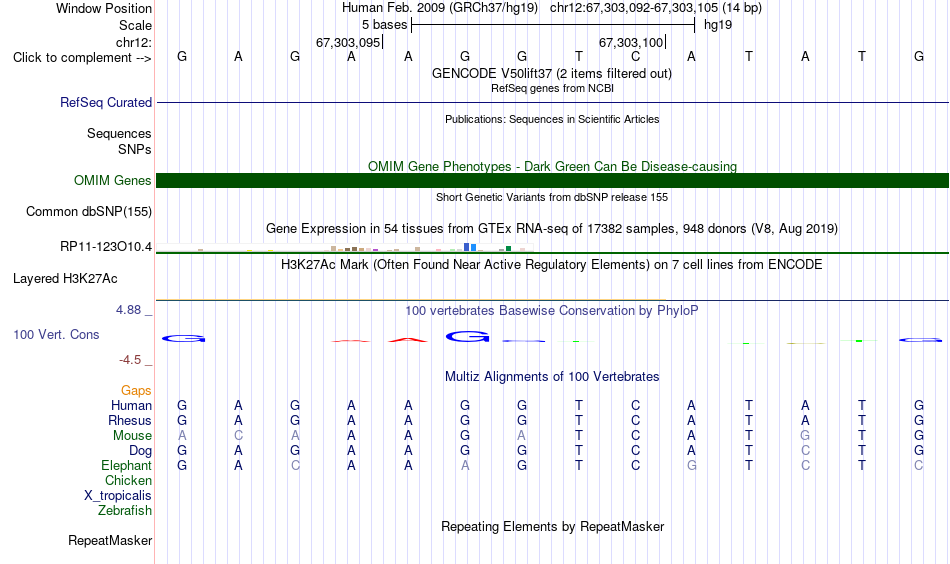Click 'Publications: Sequences in Scientific Articles' title
This screenshot has height=564, width=950.
tap(552, 119)
